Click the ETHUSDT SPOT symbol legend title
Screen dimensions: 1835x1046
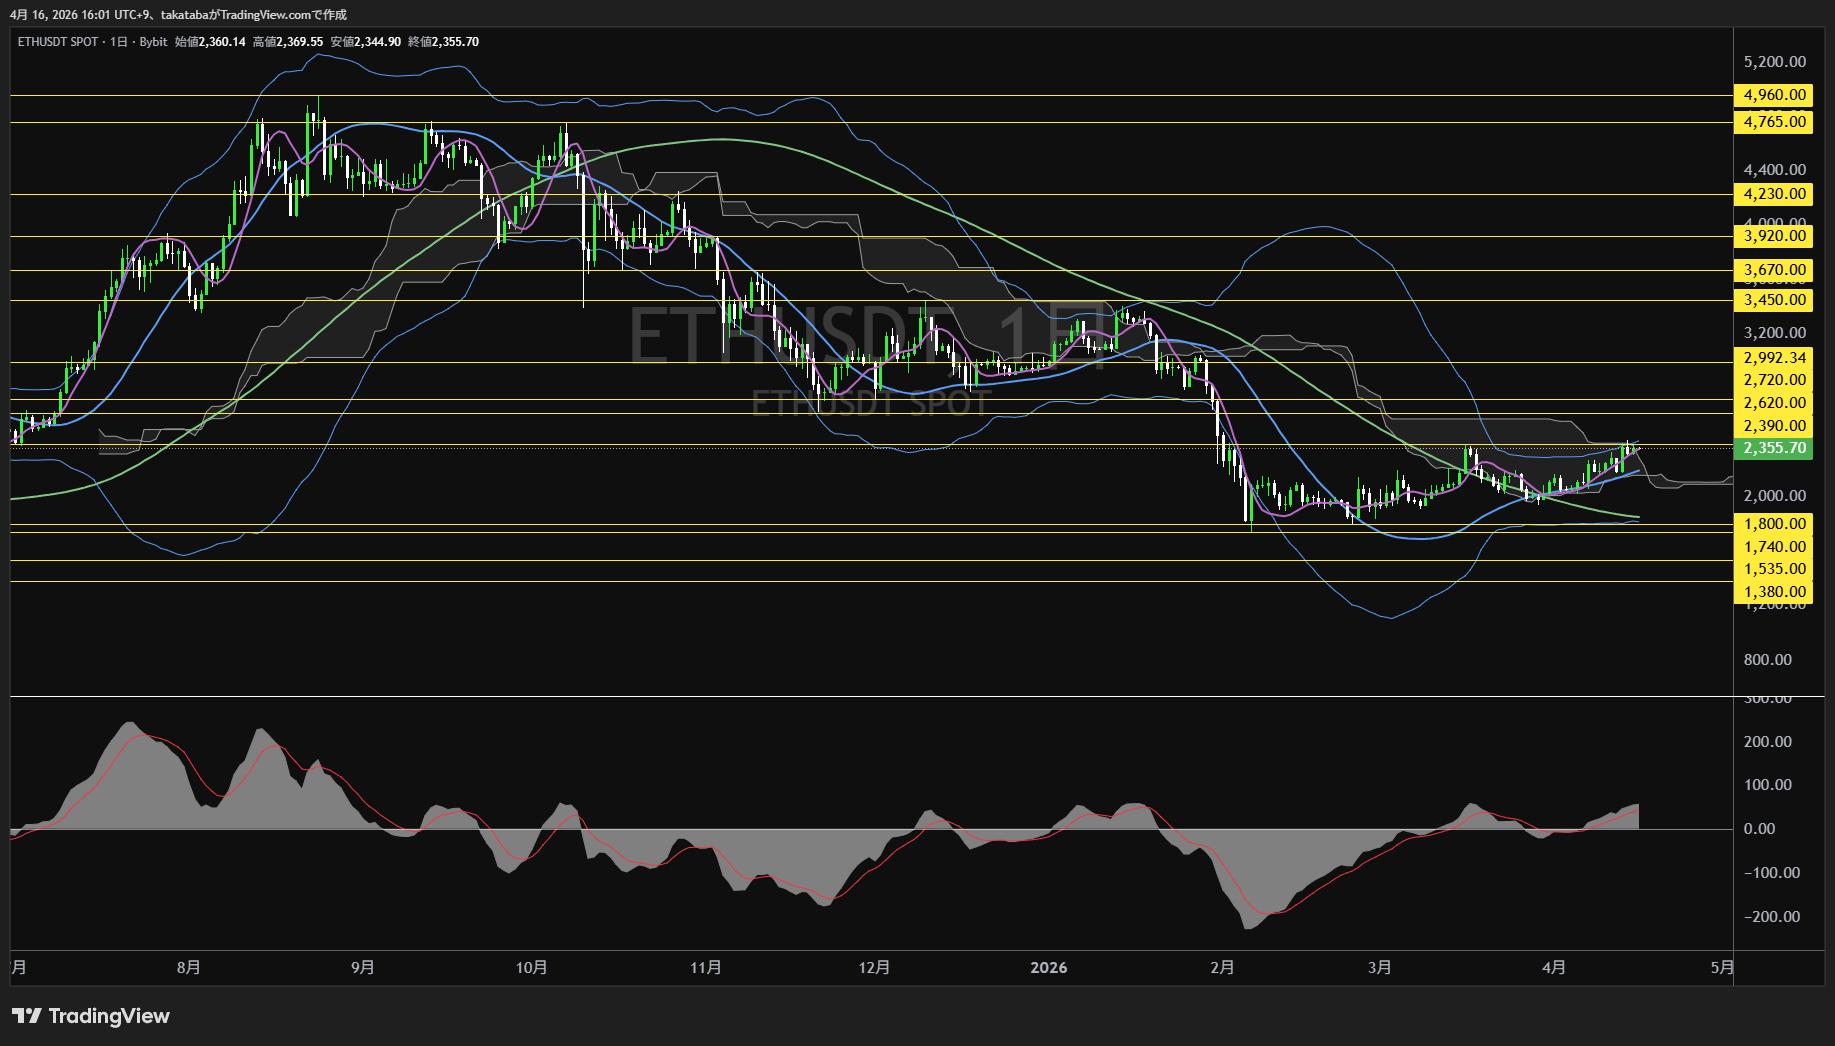(58, 42)
